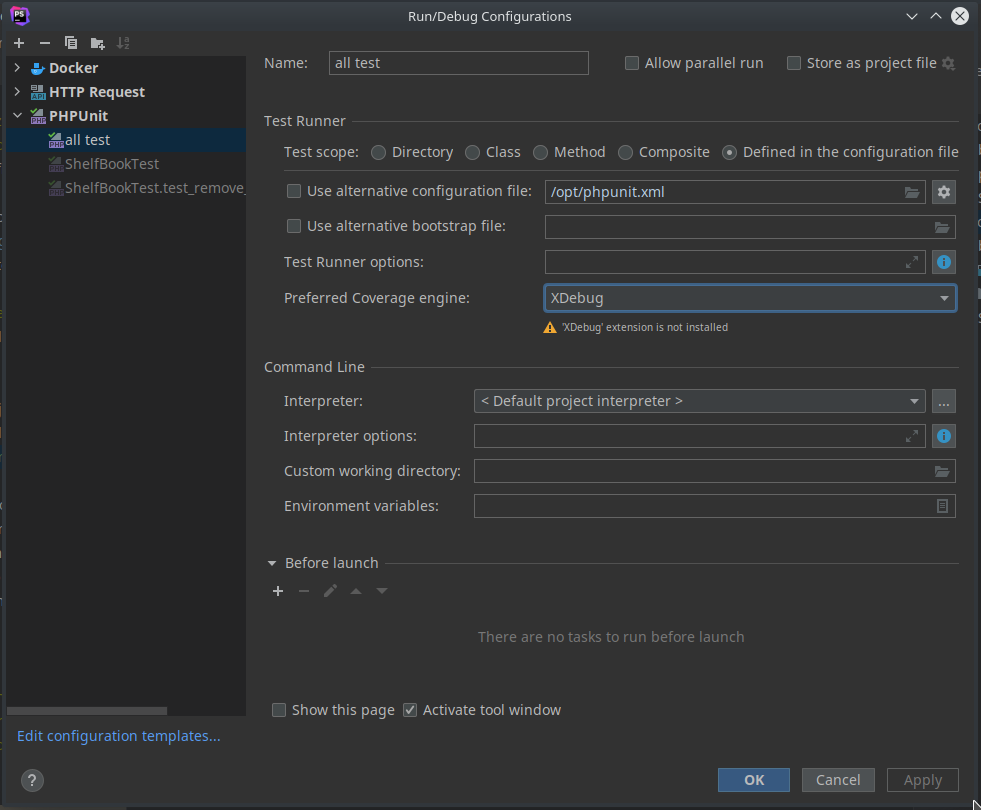Check Use alternative configuration file
Screen dimensions: 981x810
(294, 191)
